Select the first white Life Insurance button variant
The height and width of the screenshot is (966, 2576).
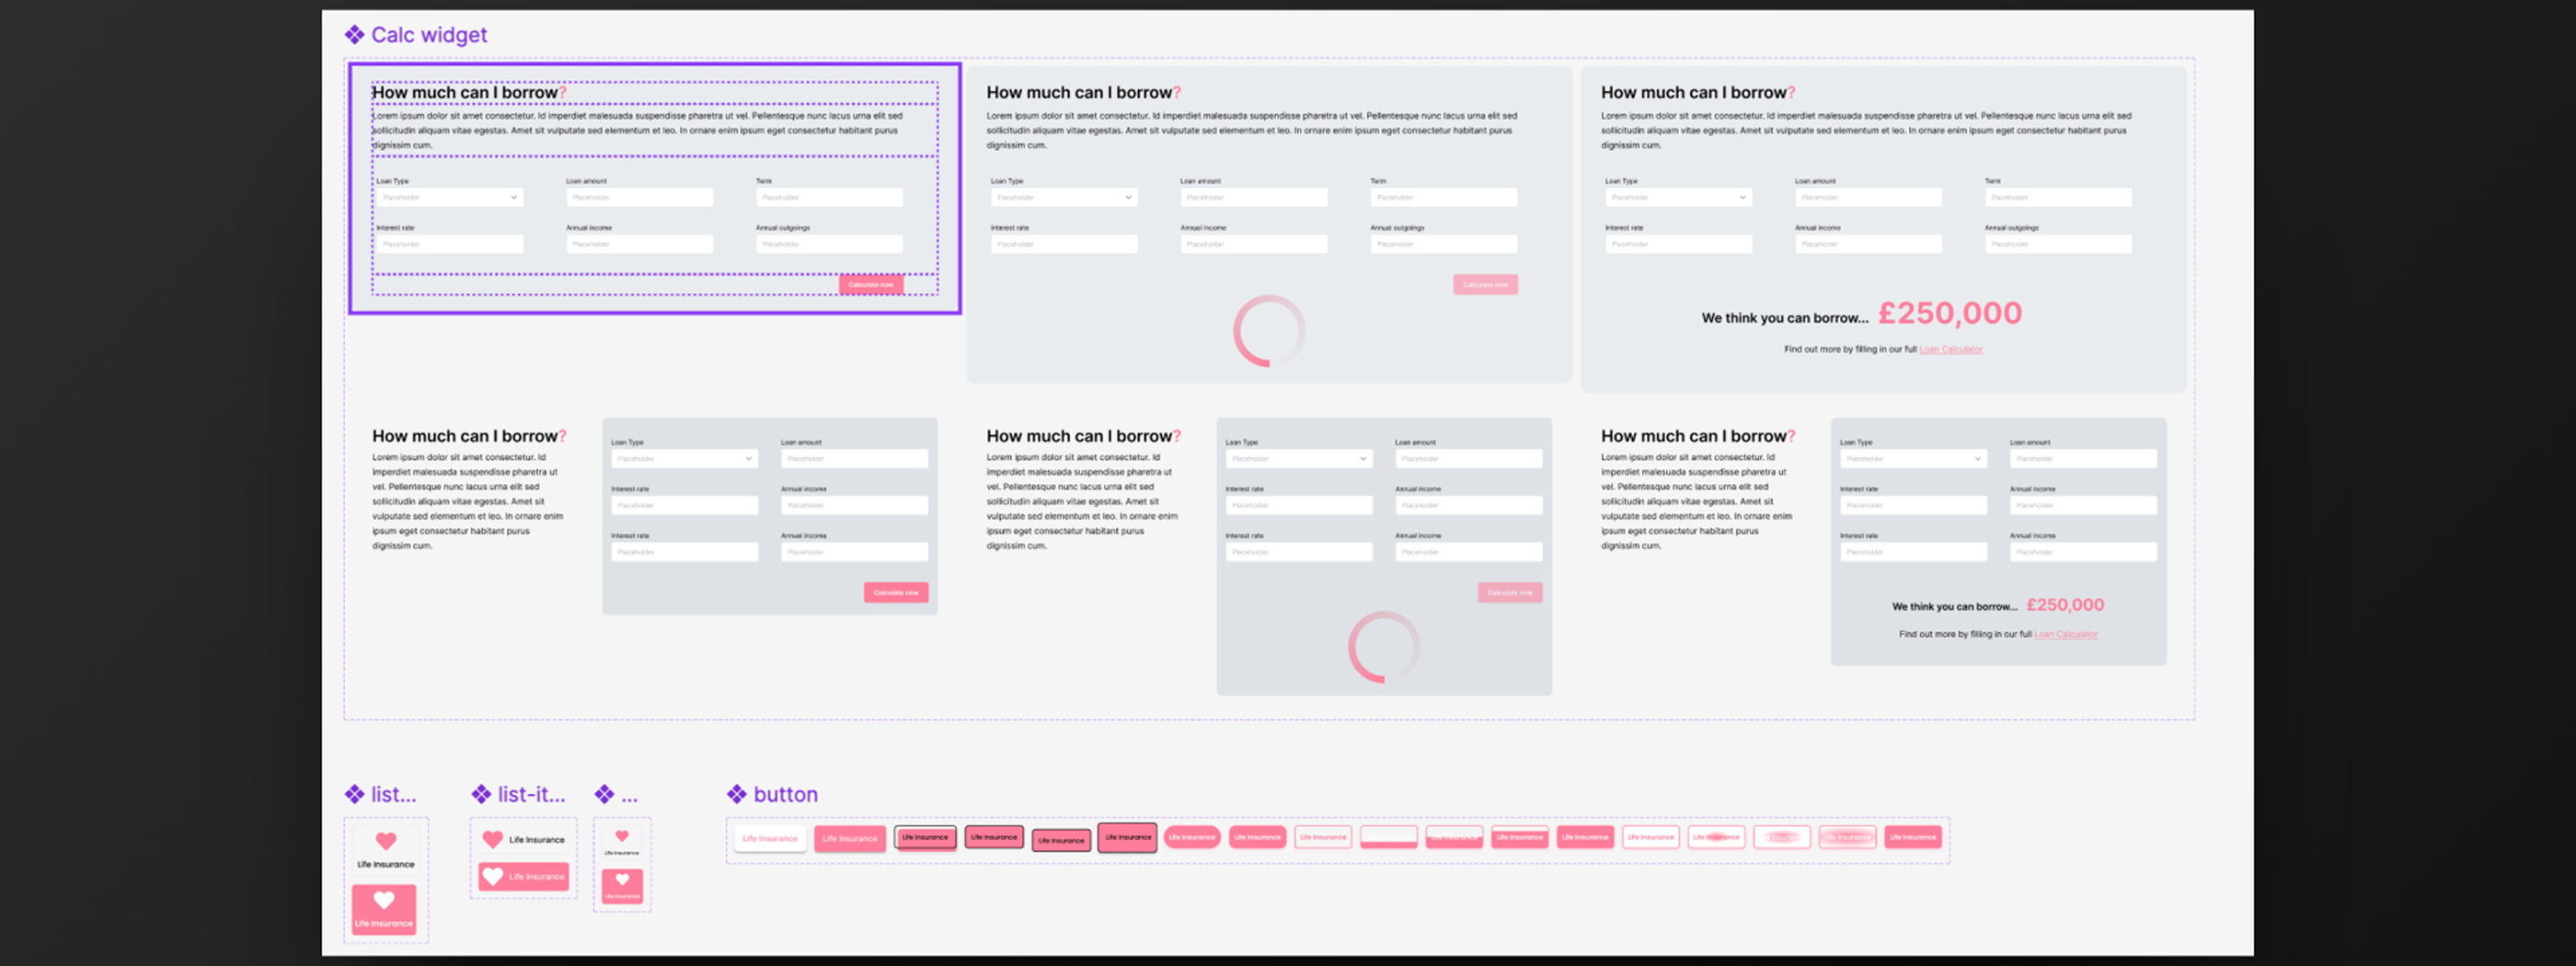(x=770, y=838)
